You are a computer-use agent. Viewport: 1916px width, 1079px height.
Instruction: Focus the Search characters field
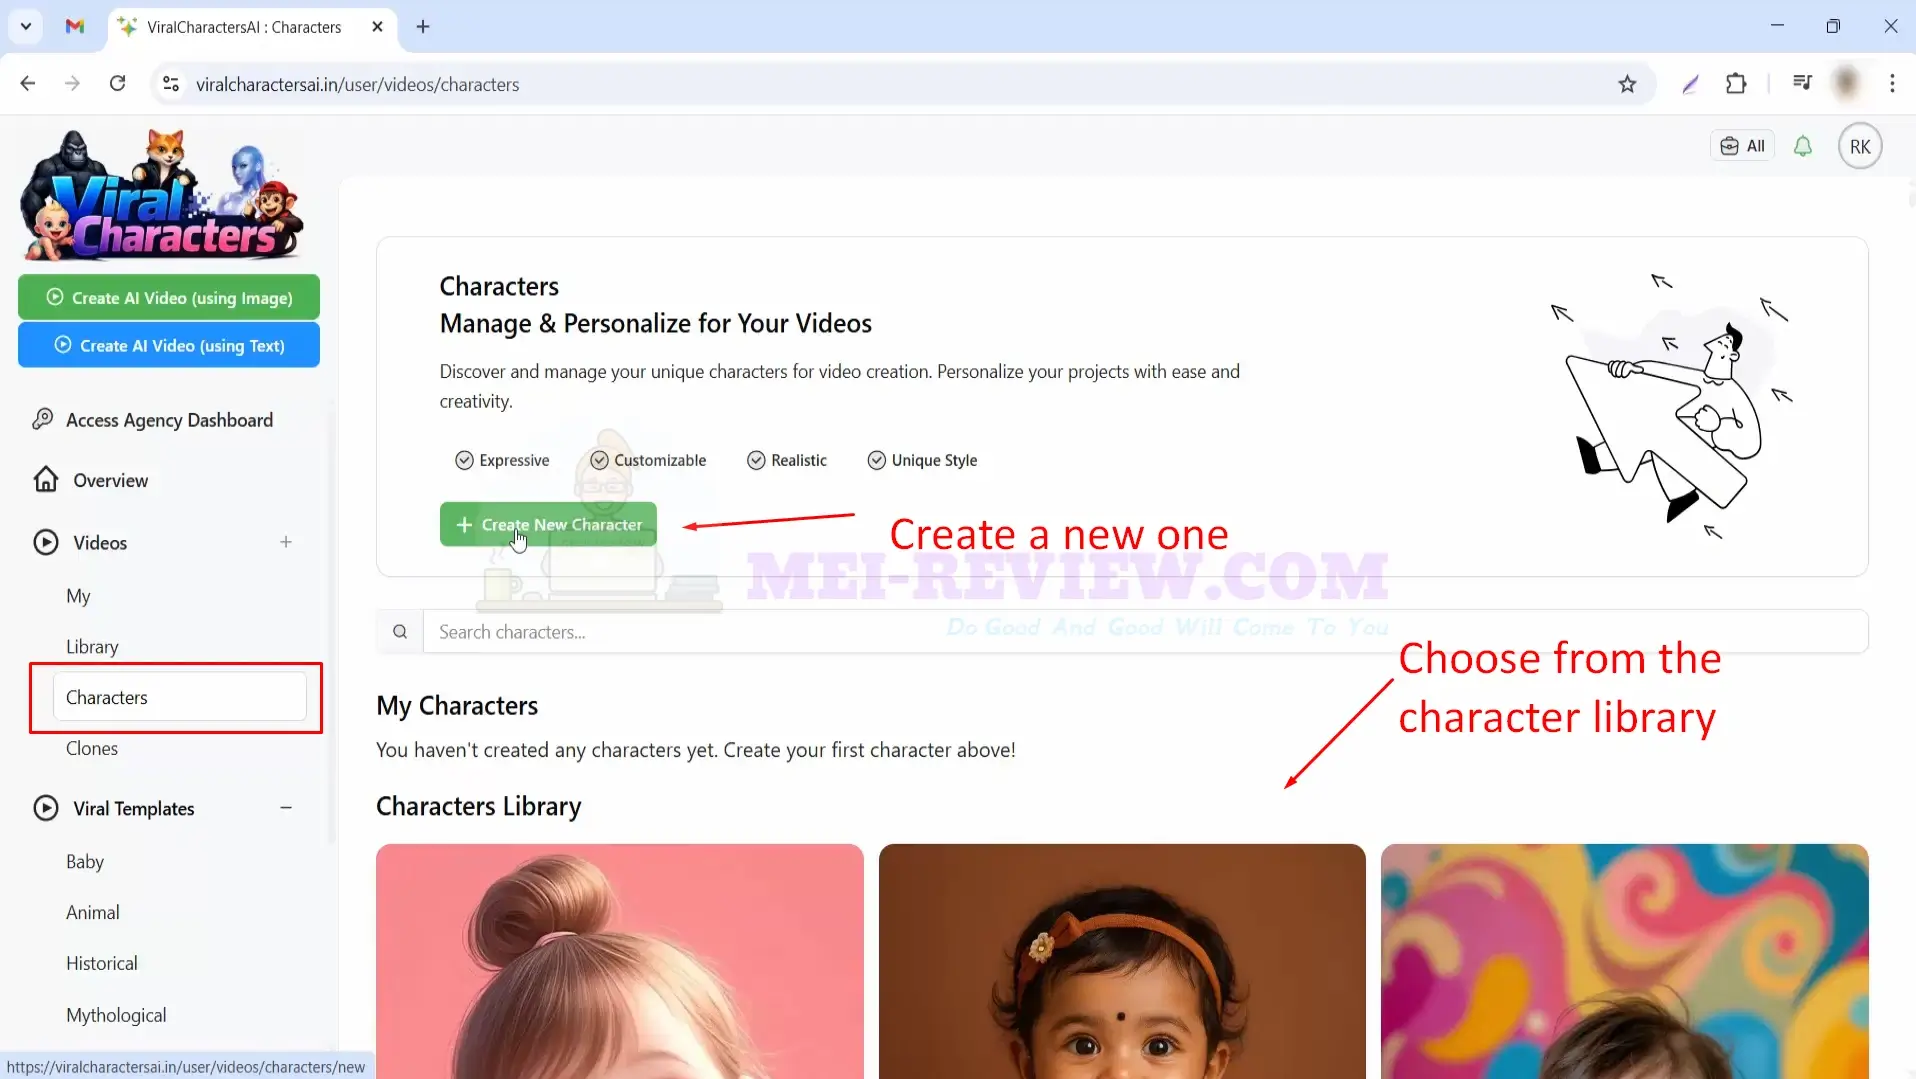1145,632
